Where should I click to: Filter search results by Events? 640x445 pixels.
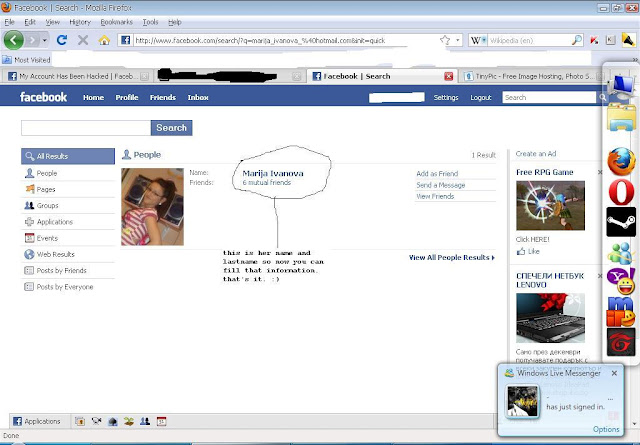point(68,238)
